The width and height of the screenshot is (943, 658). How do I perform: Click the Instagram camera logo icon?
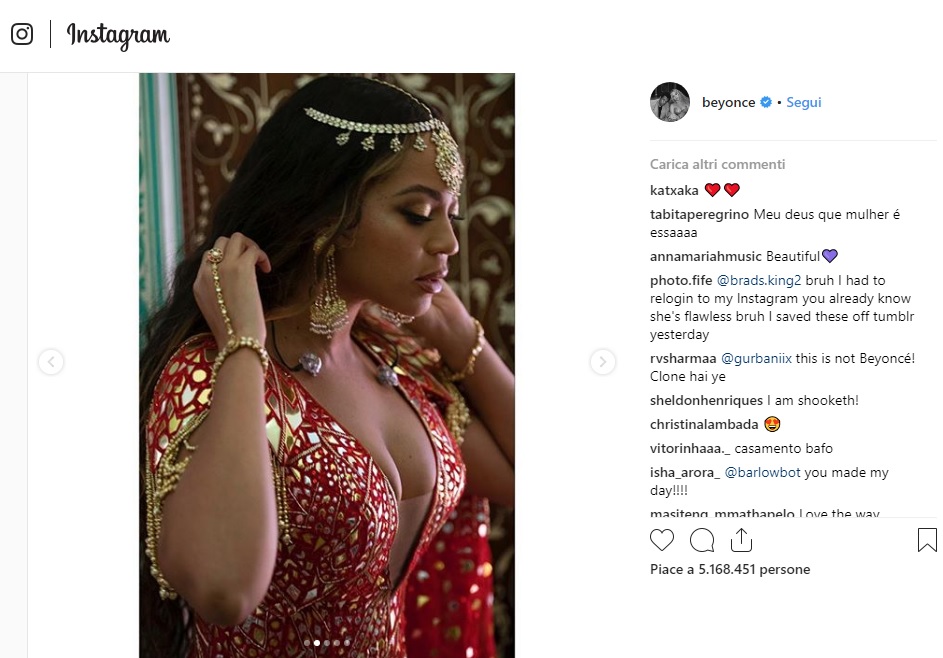pos(22,35)
